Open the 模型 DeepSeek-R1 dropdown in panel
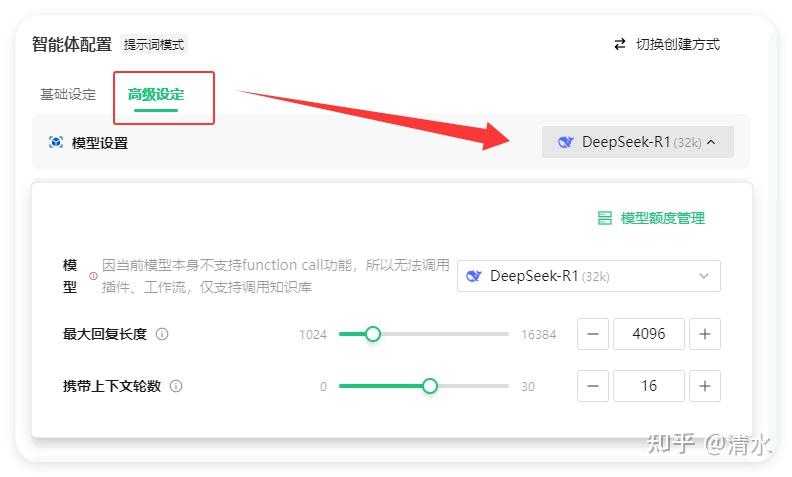The image size is (792, 477). (588, 276)
